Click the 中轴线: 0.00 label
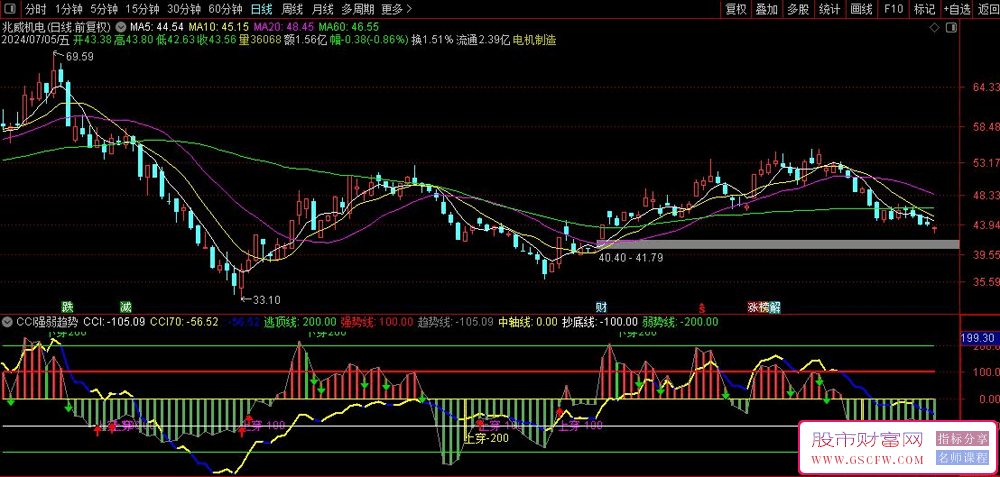The image size is (1000, 477). 527,321
